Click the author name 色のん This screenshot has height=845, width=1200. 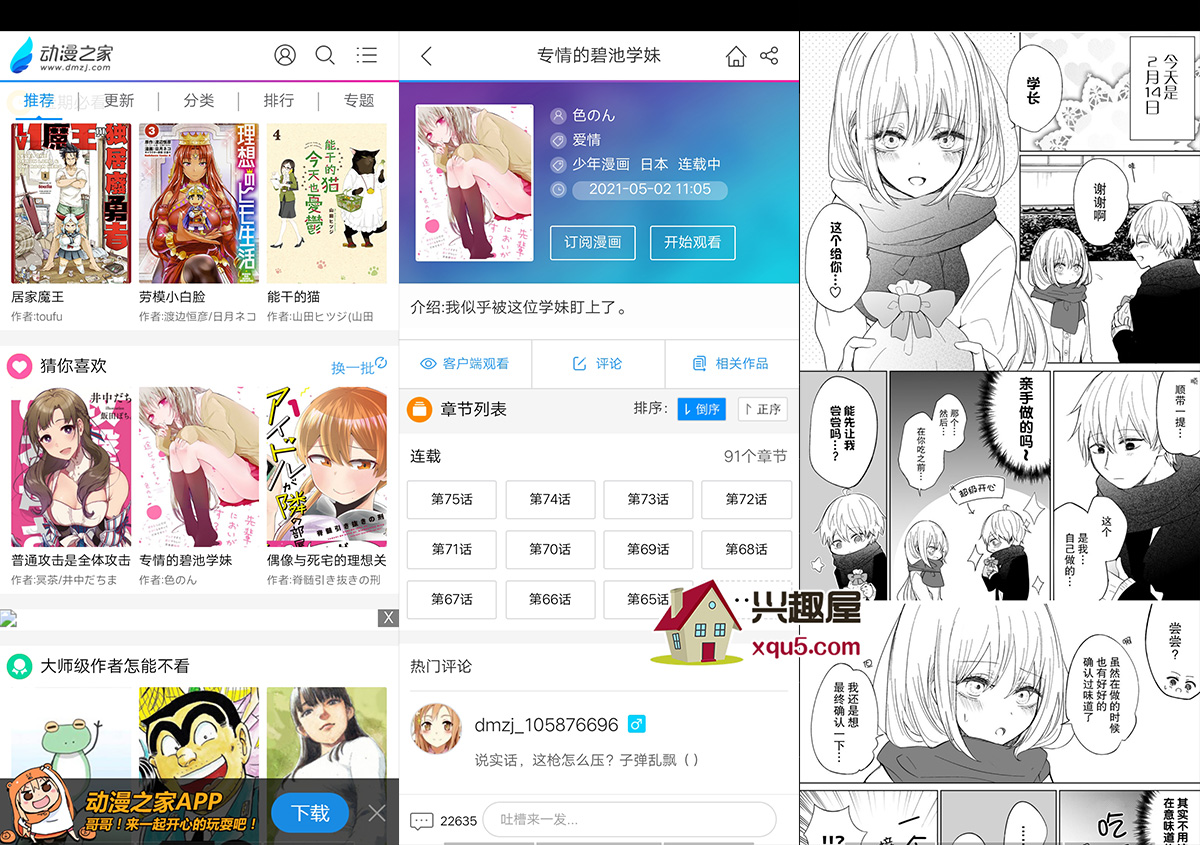[594, 115]
